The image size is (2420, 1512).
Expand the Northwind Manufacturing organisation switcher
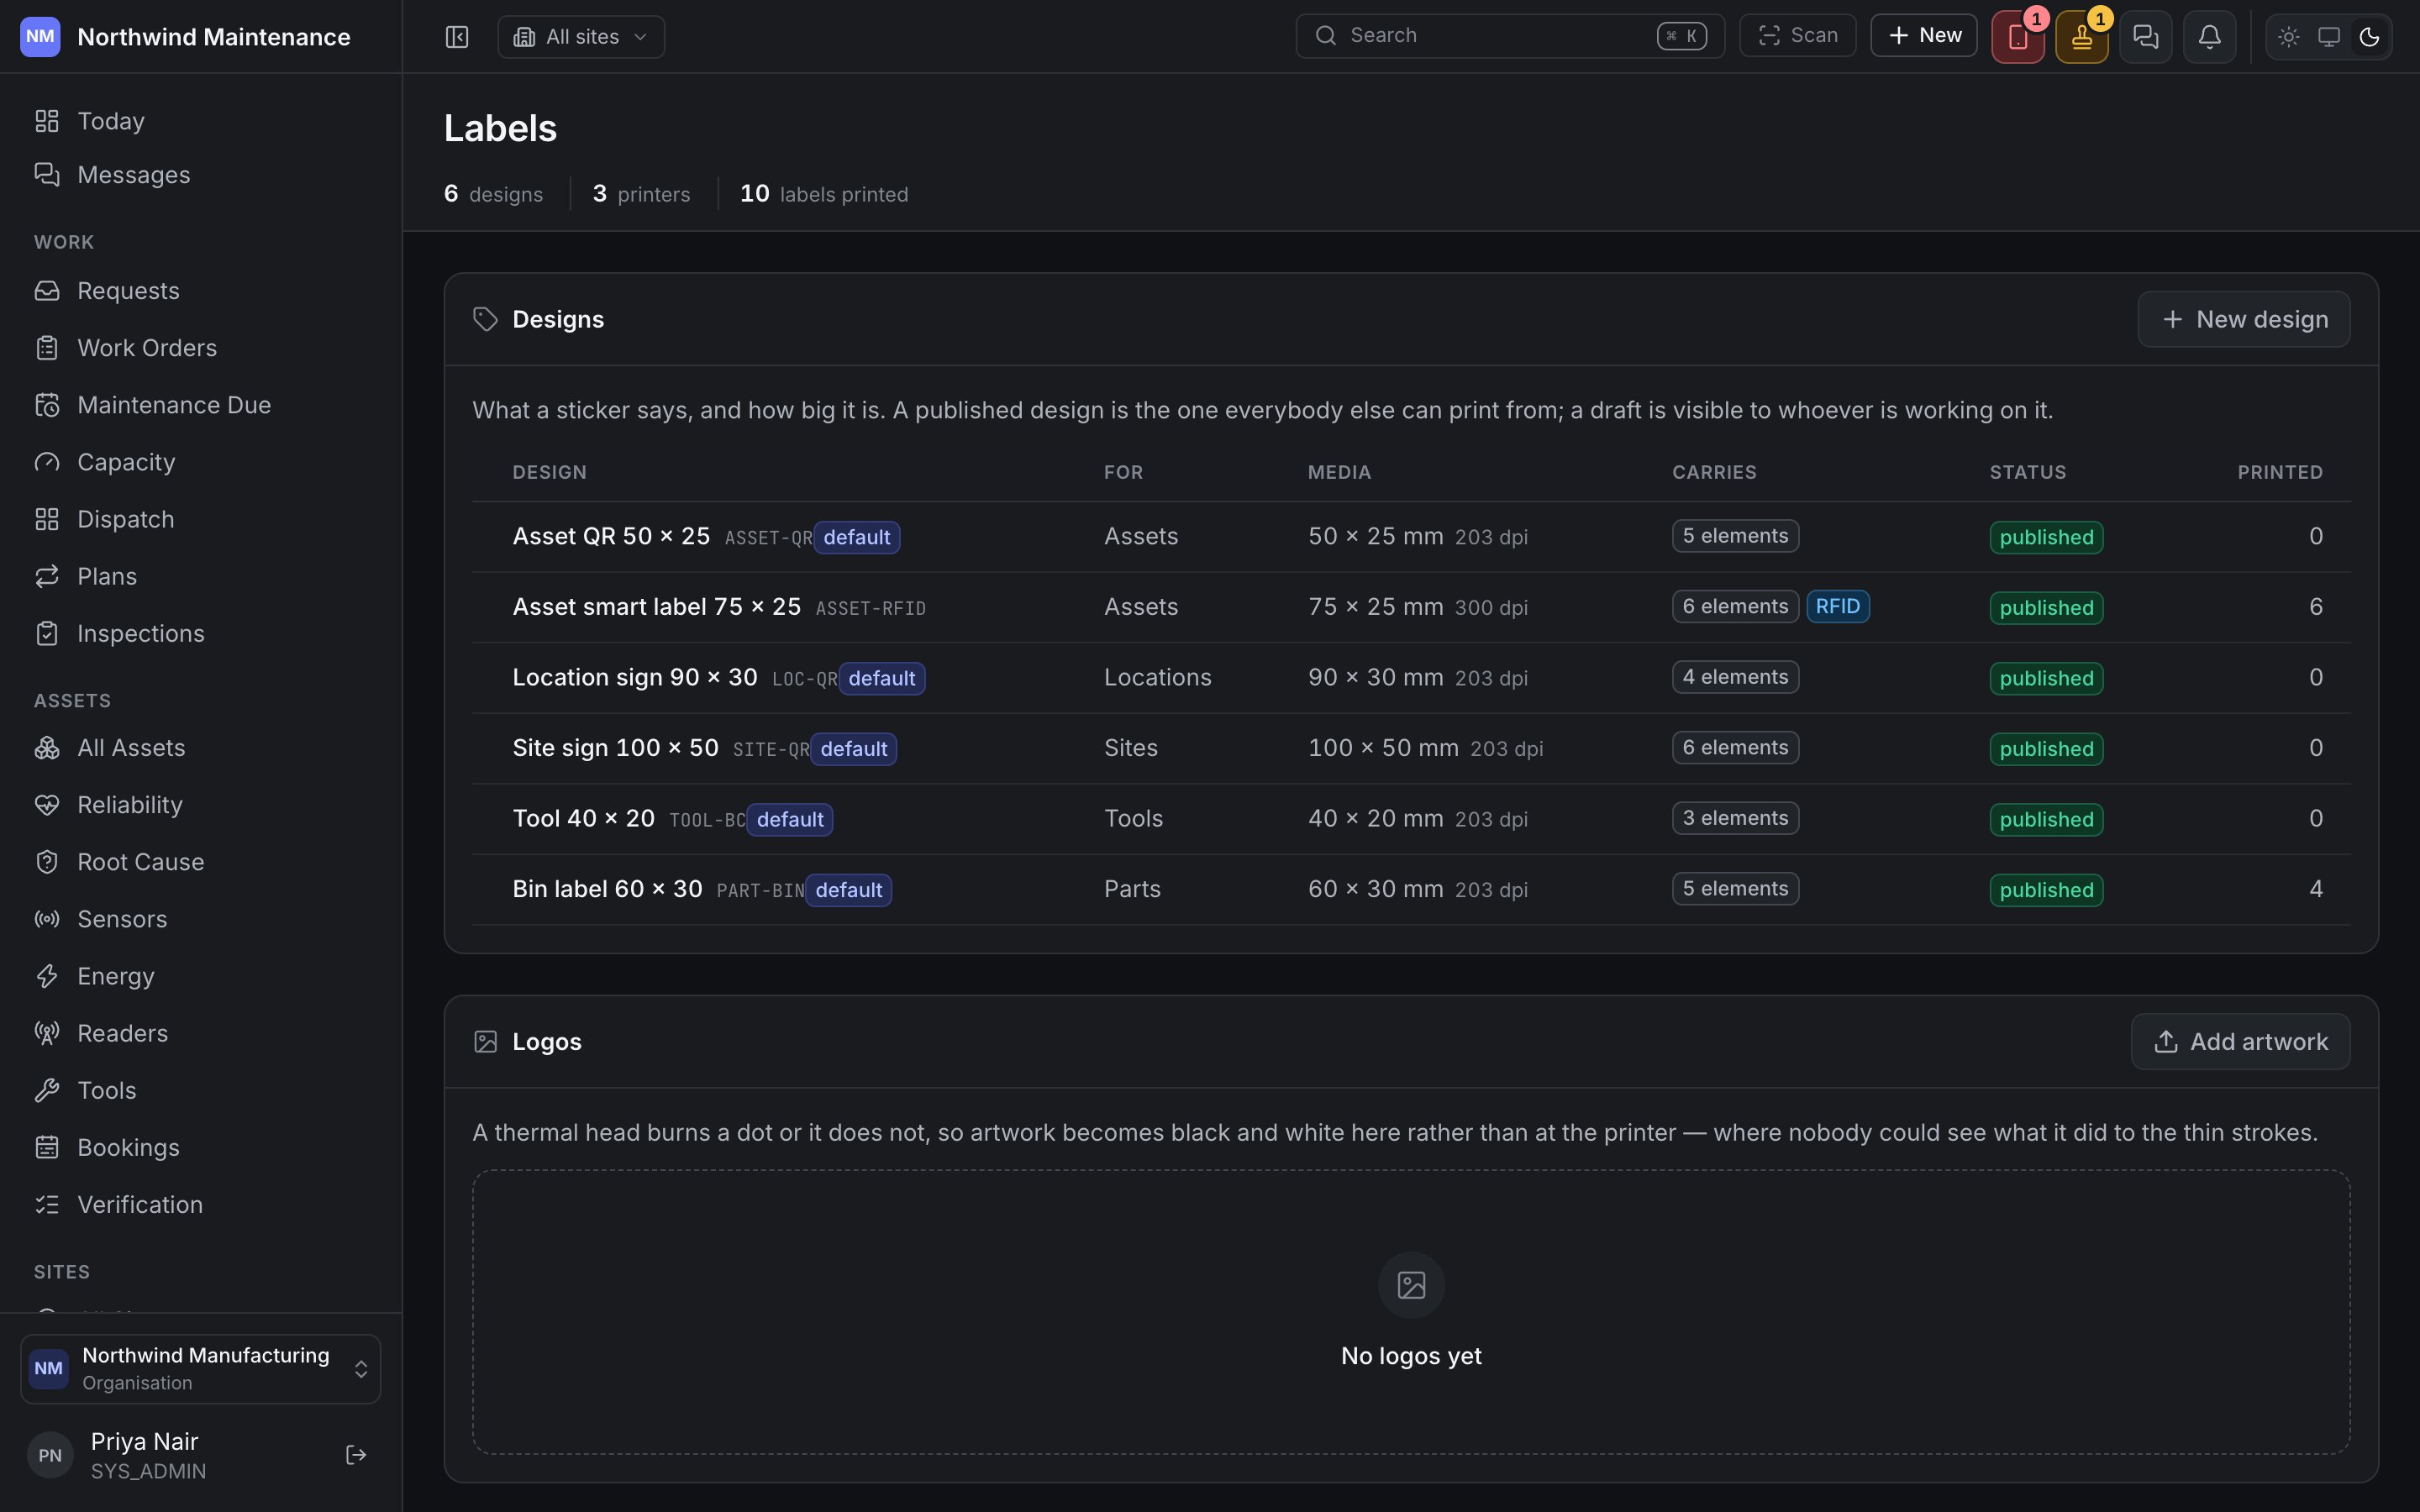pos(200,1368)
